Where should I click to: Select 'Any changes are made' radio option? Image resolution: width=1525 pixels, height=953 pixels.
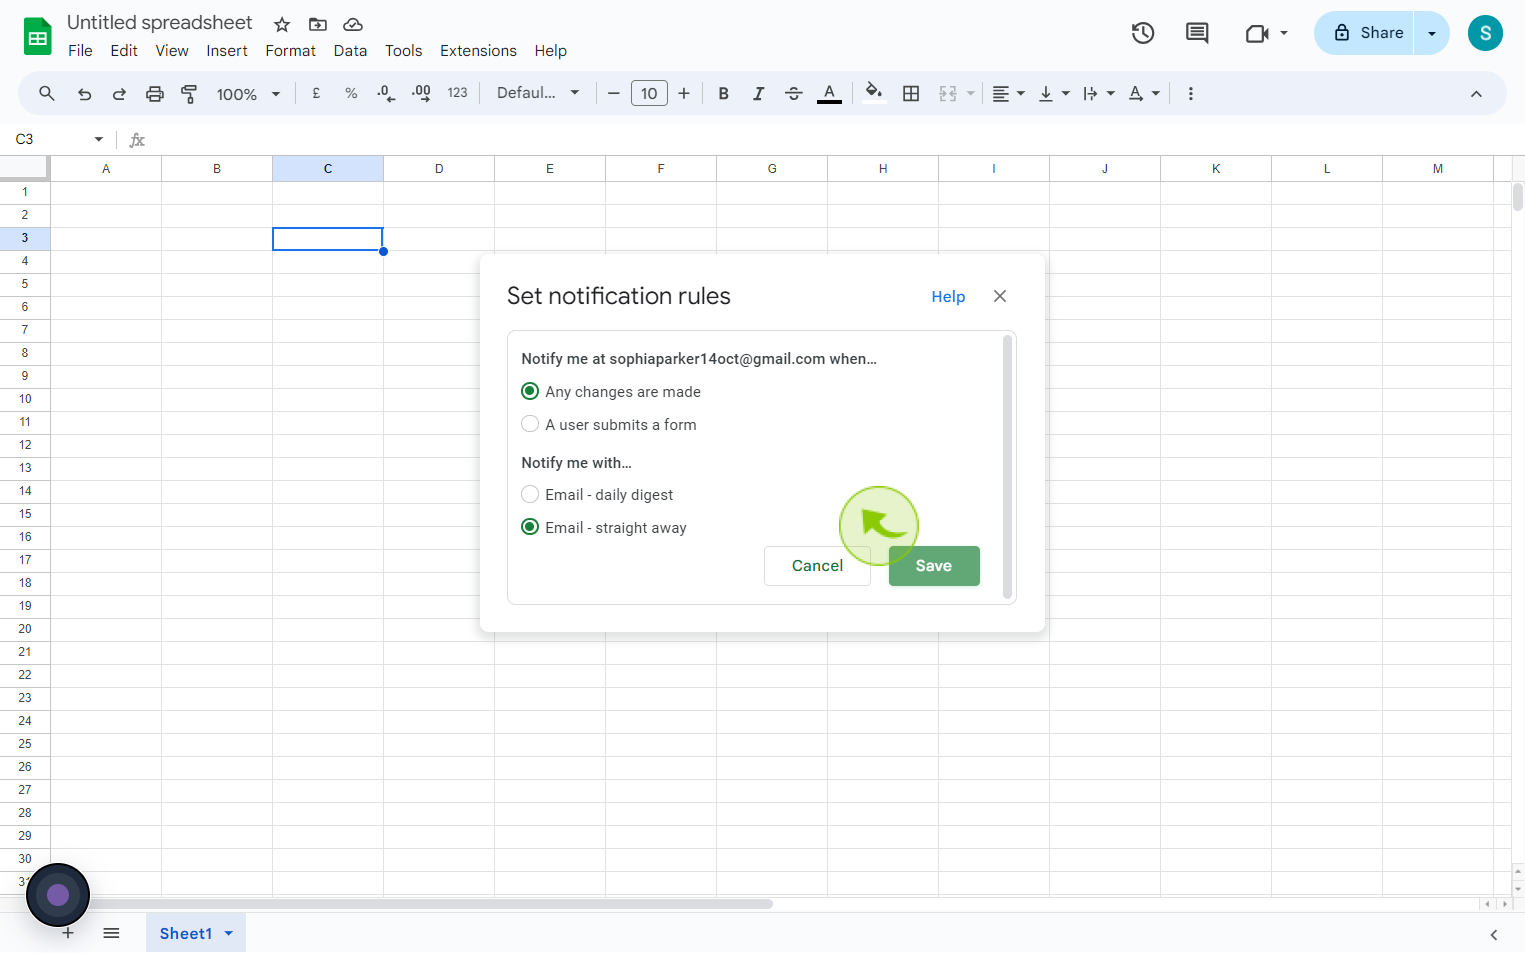point(530,391)
